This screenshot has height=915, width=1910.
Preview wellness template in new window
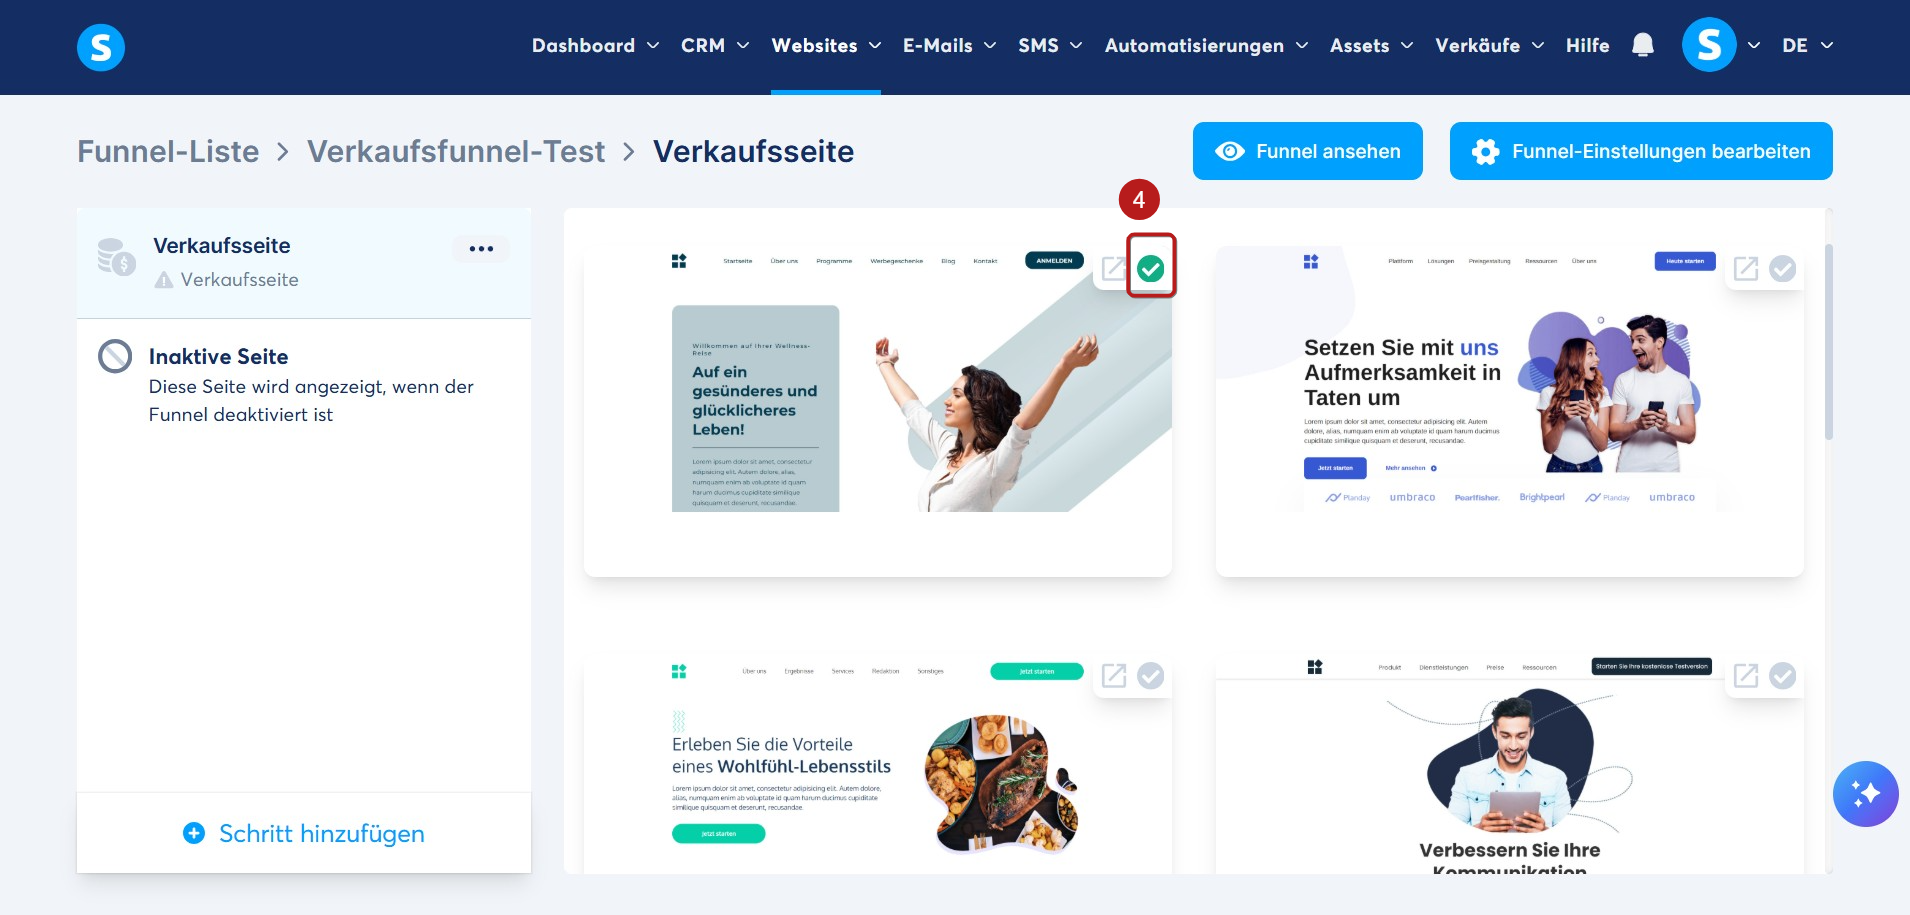(x=1114, y=269)
